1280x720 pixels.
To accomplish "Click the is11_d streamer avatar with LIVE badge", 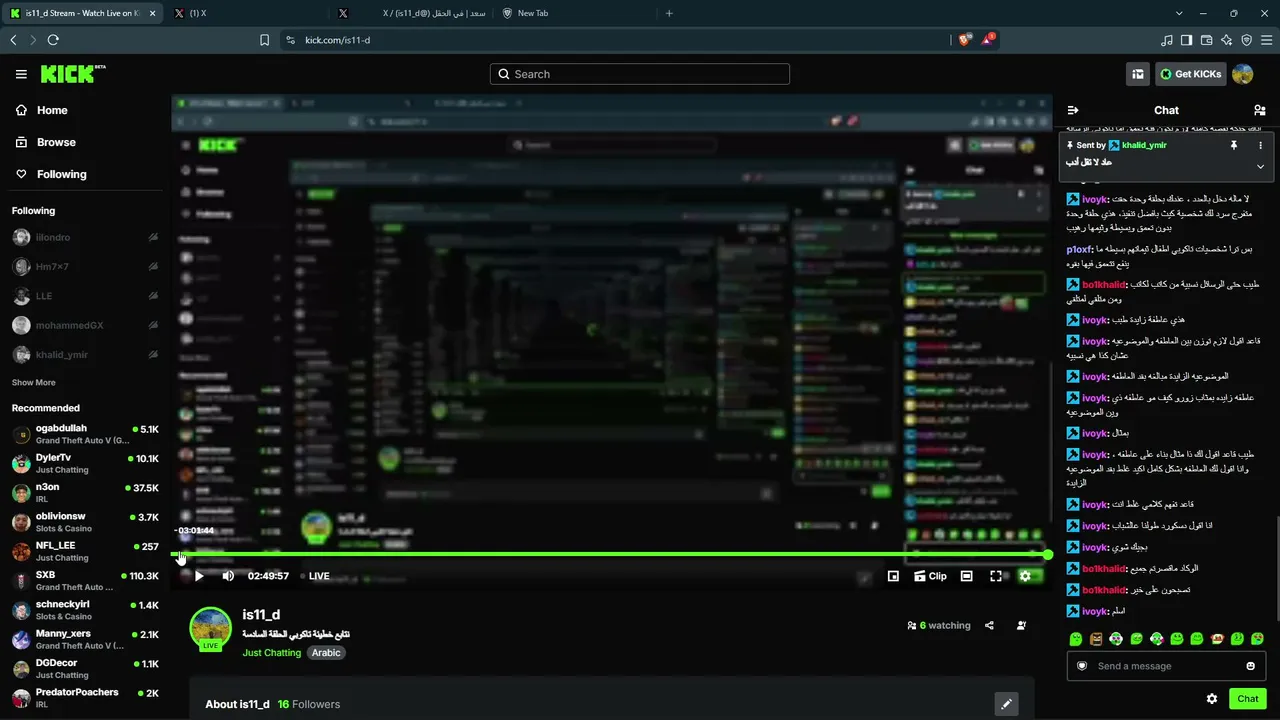I will pyautogui.click(x=210, y=629).
